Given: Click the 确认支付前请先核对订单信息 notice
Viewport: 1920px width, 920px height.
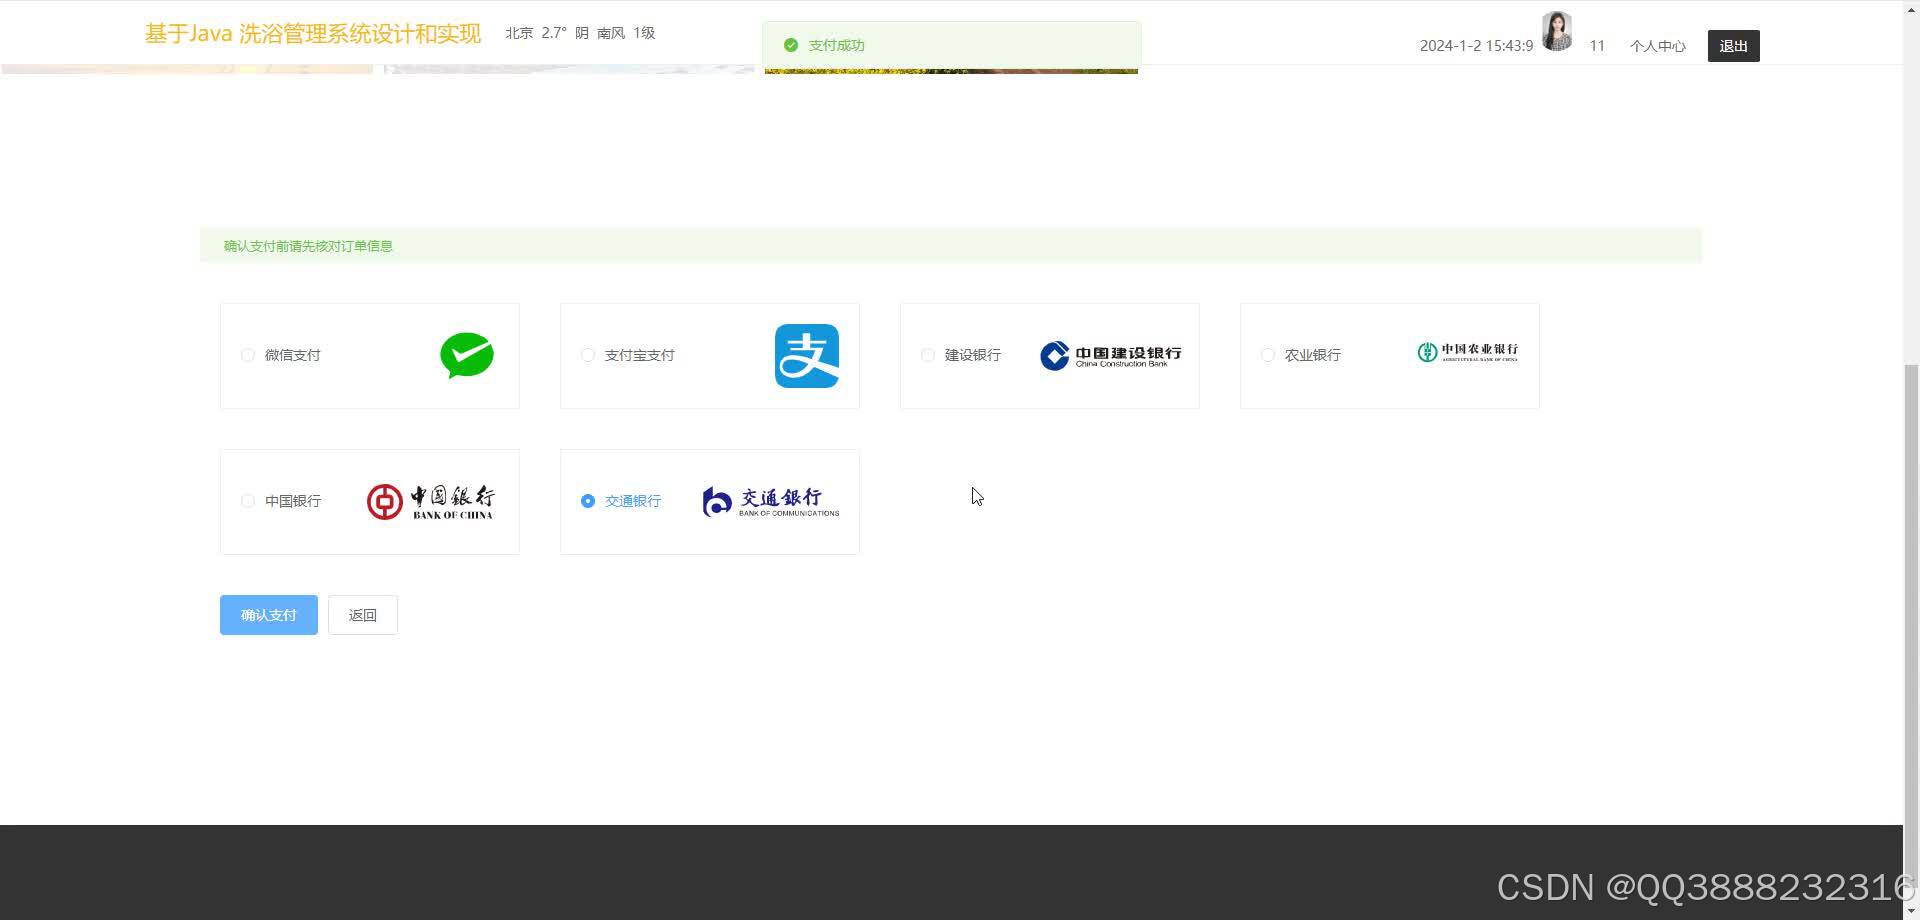Looking at the screenshot, I should (x=308, y=246).
